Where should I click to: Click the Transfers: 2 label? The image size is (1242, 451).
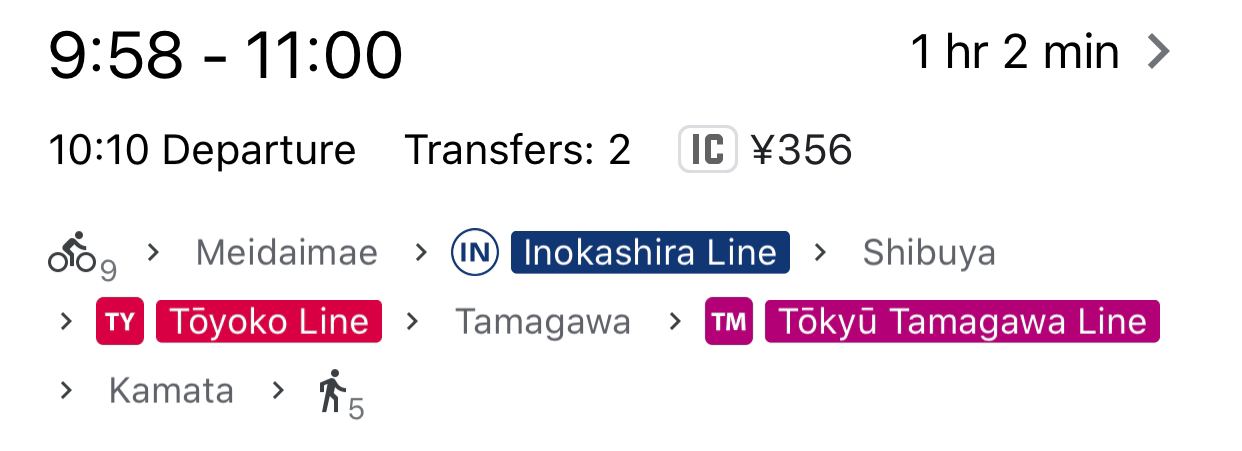point(518,150)
